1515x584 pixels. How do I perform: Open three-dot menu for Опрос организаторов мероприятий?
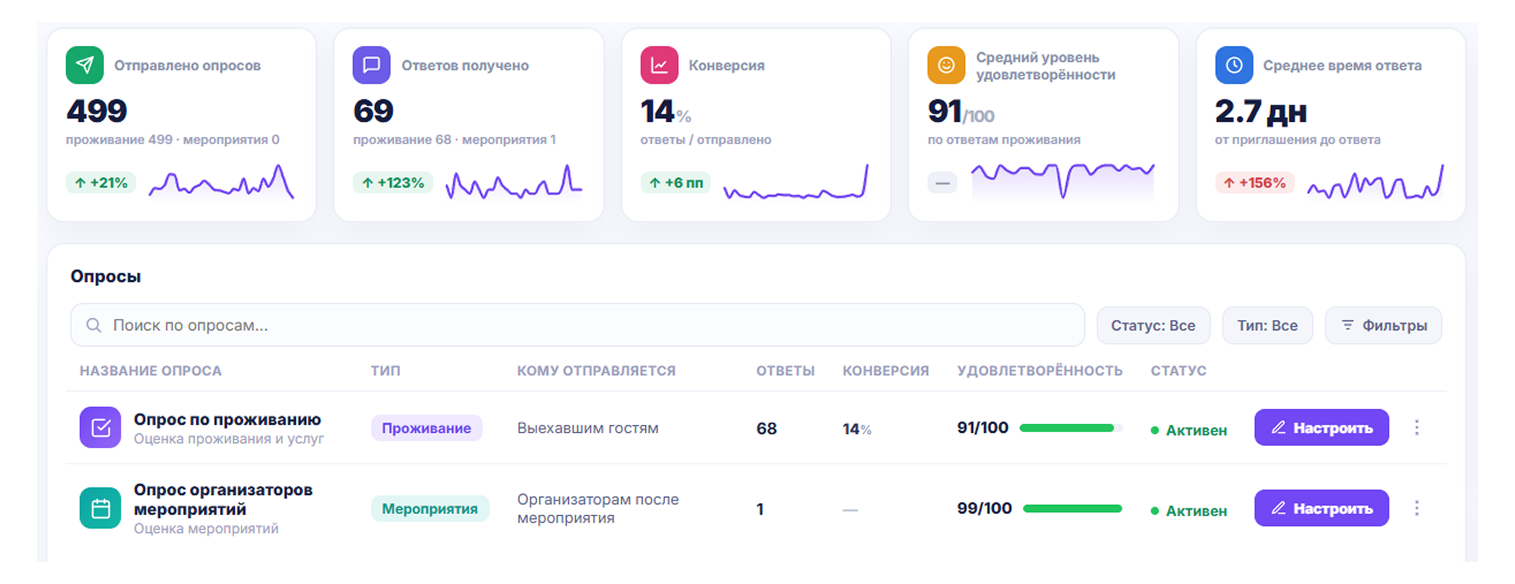1416,509
